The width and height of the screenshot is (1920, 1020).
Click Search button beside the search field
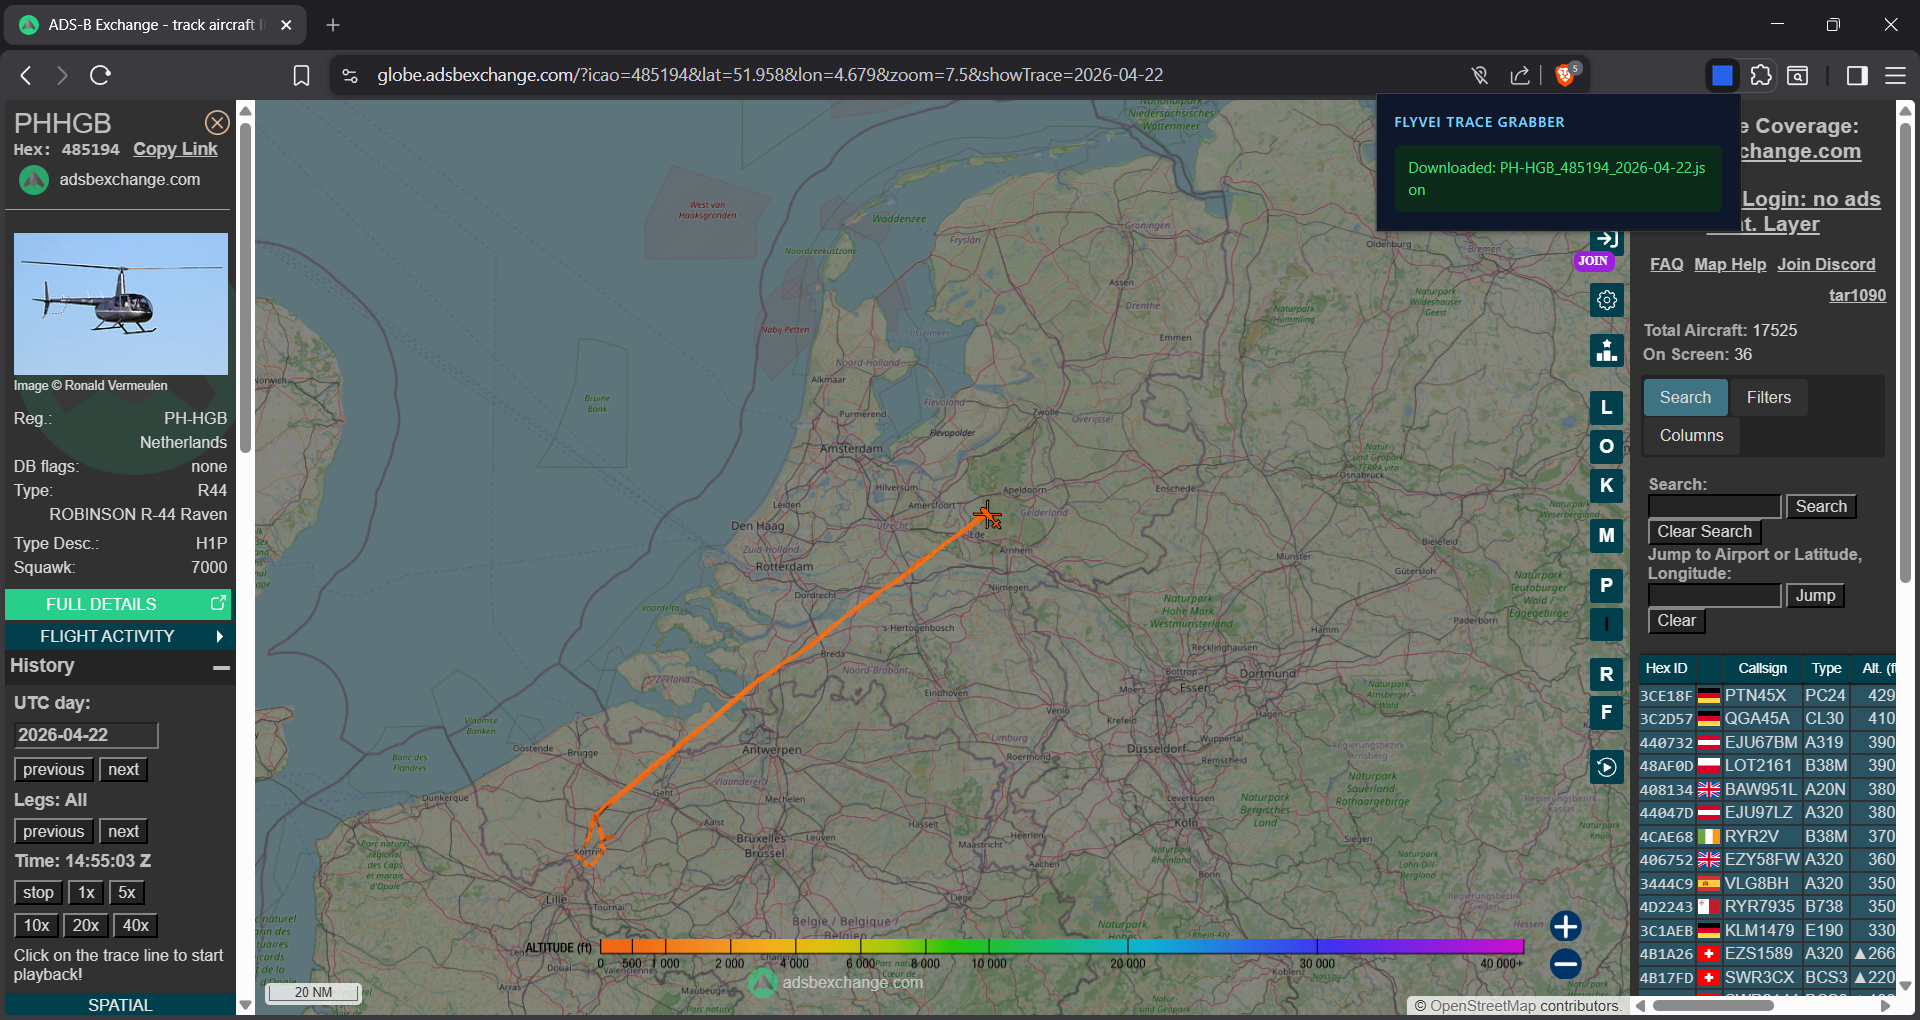pyautogui.click(x=1821, y=507)
